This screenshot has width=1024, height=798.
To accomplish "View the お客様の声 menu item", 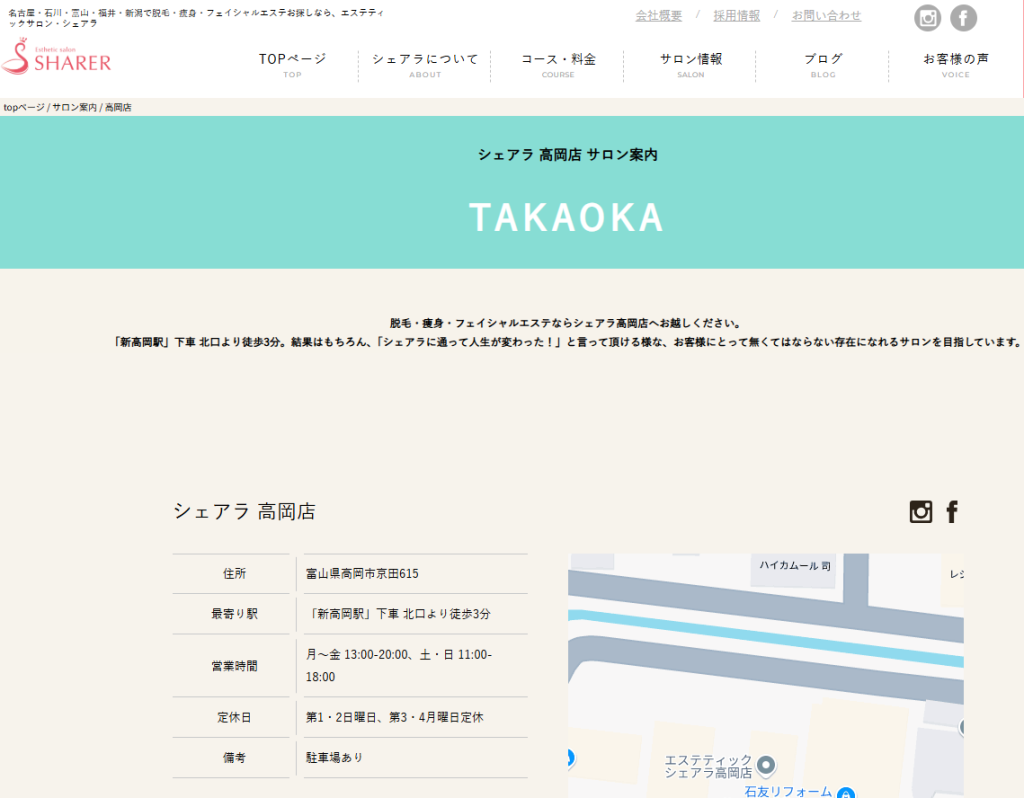I will tap(955, 65).
